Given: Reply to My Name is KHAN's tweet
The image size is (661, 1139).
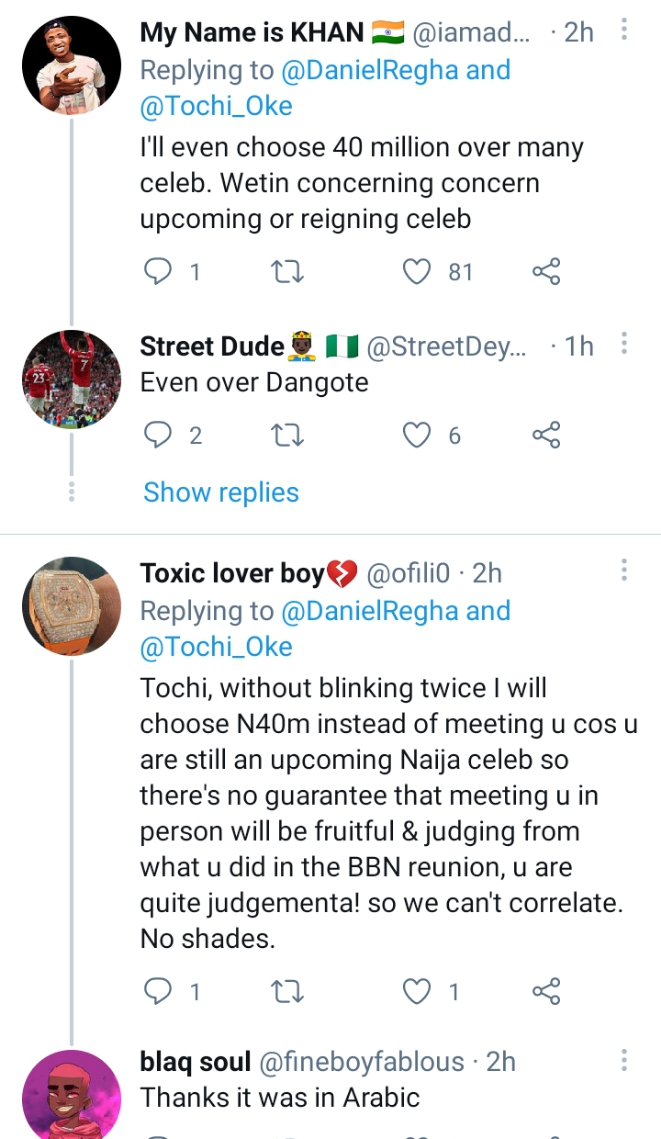Looking at the screenshot, I should [159, 271].
